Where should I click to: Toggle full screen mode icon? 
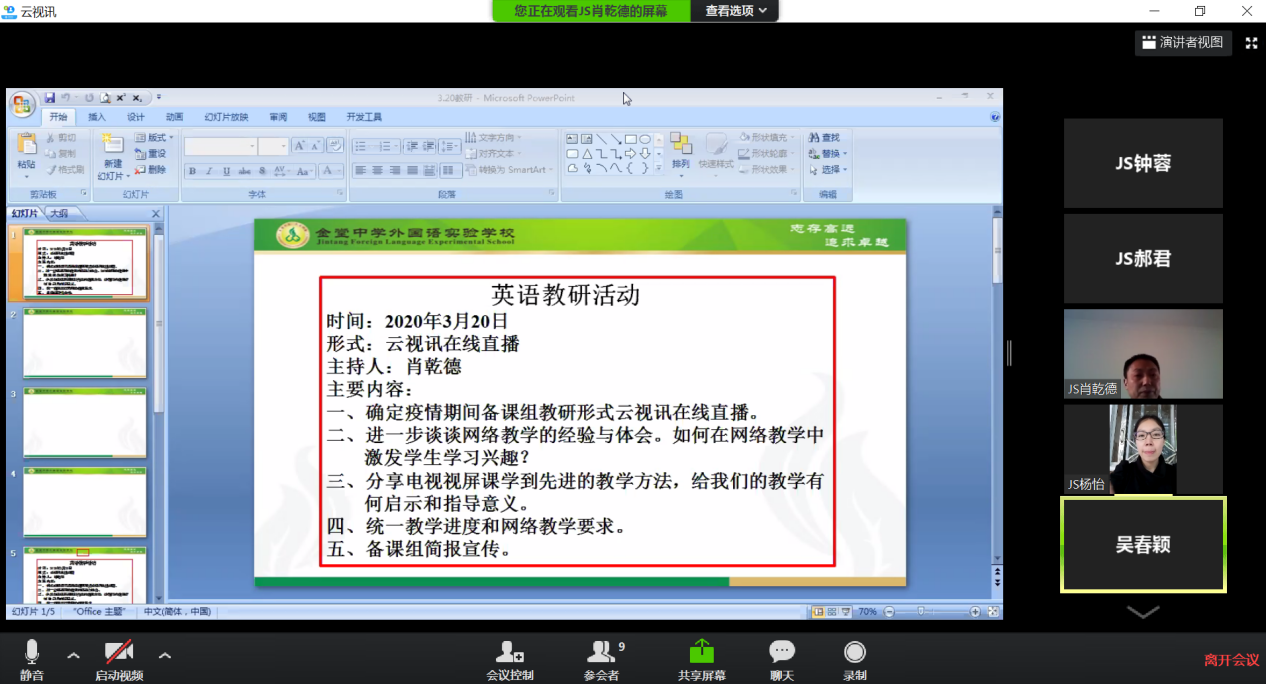coord(1250,42)
